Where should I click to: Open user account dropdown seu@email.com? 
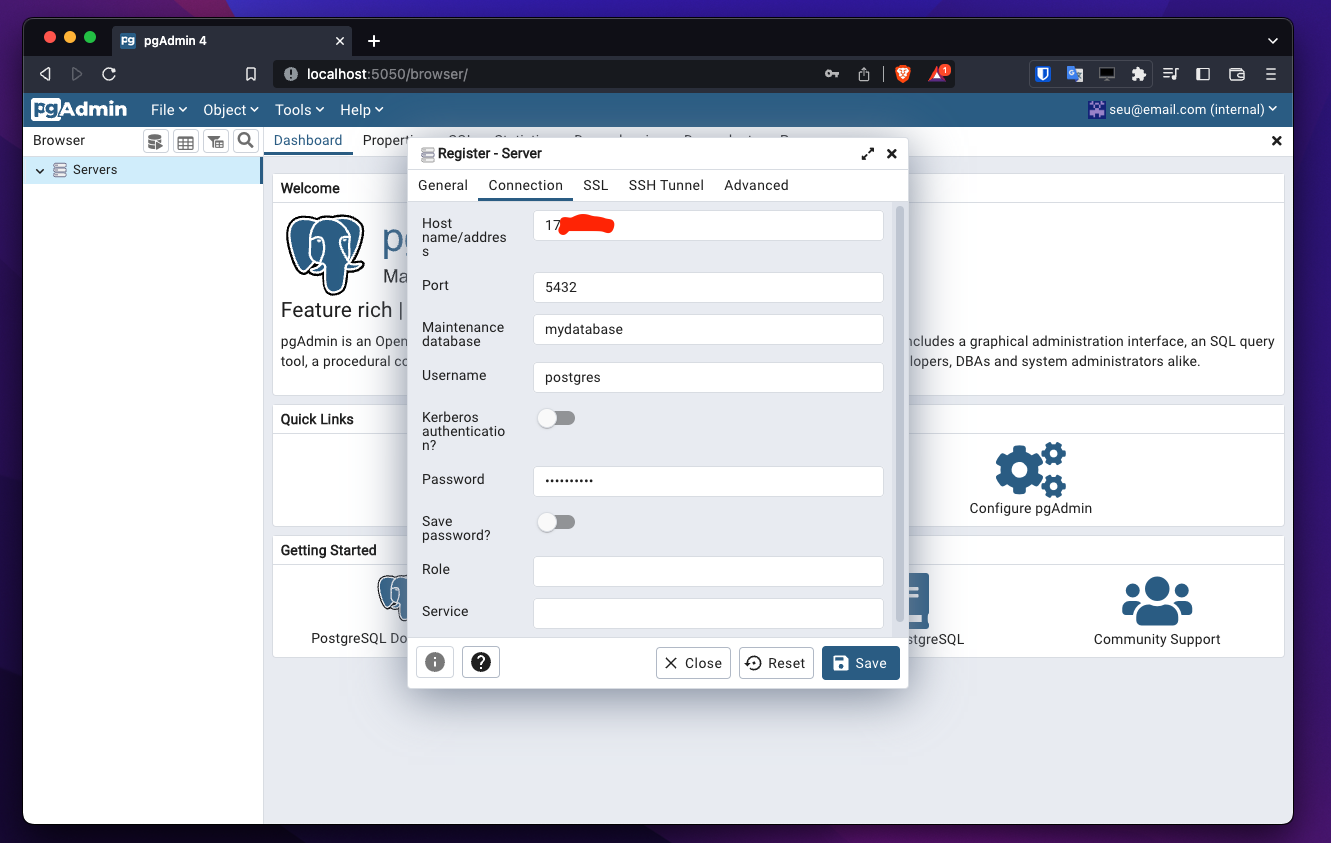click(1183, 110)
